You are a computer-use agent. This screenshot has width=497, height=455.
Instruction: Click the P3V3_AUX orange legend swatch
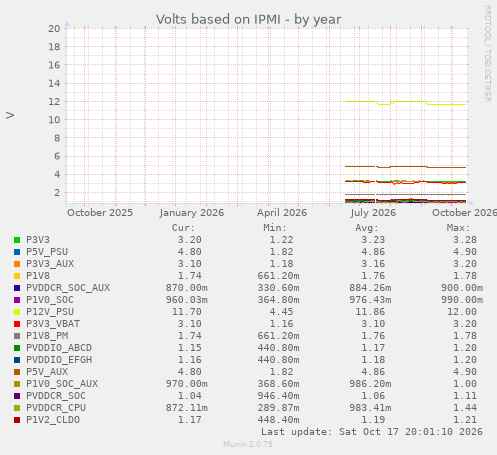pos(17,264)
